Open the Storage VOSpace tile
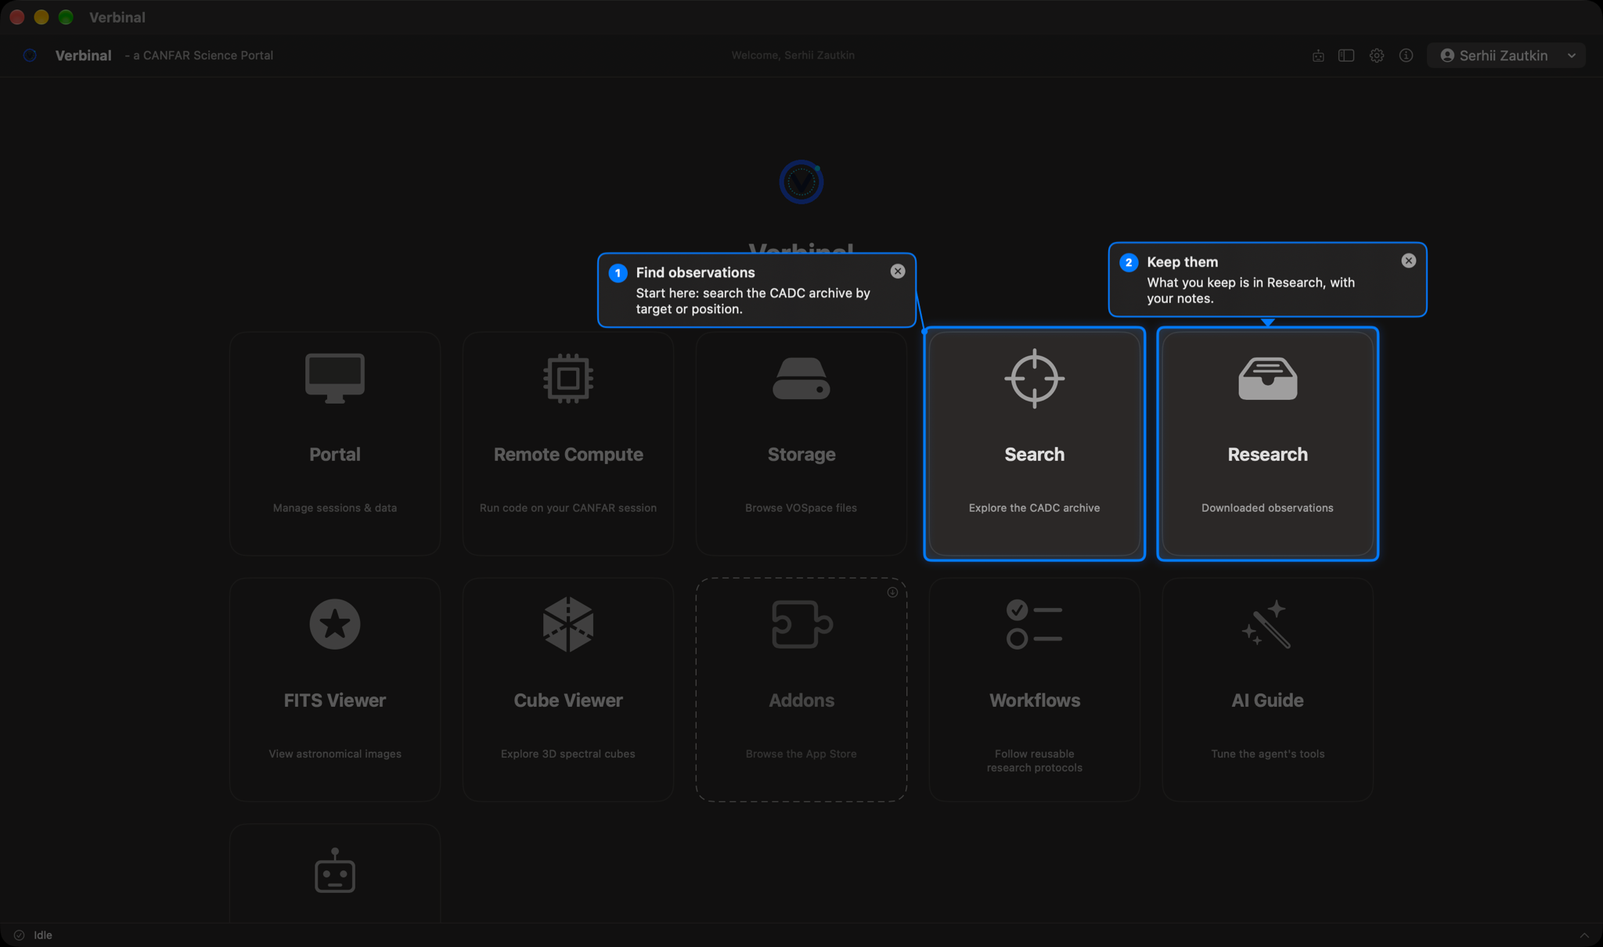 click(x=801, y=444)
